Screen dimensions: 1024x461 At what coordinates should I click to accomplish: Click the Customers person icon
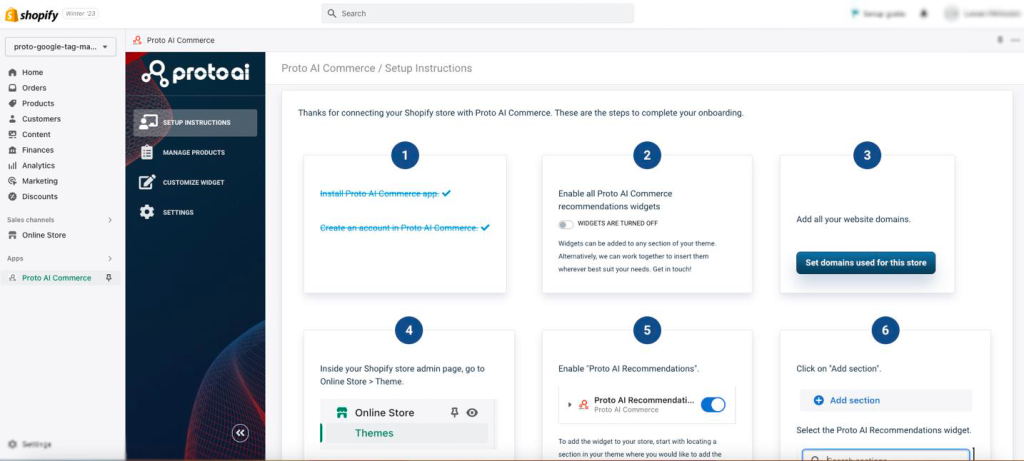pyautogui.click(x=12, y=119)
